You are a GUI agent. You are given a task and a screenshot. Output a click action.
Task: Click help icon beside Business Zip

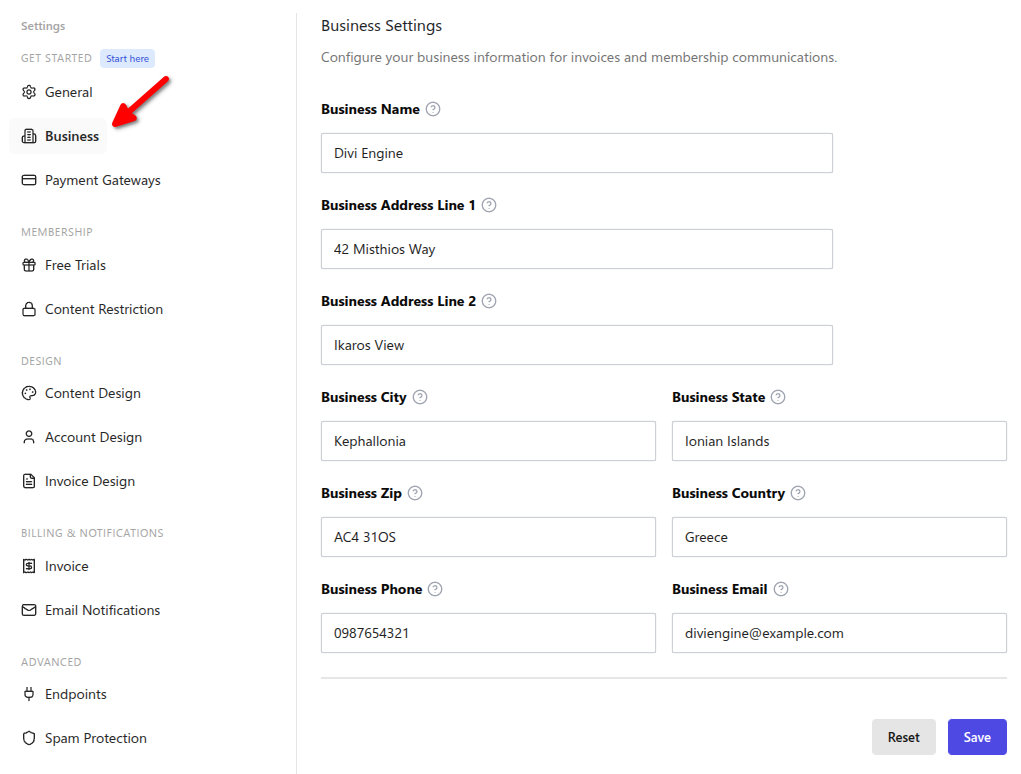415,493
